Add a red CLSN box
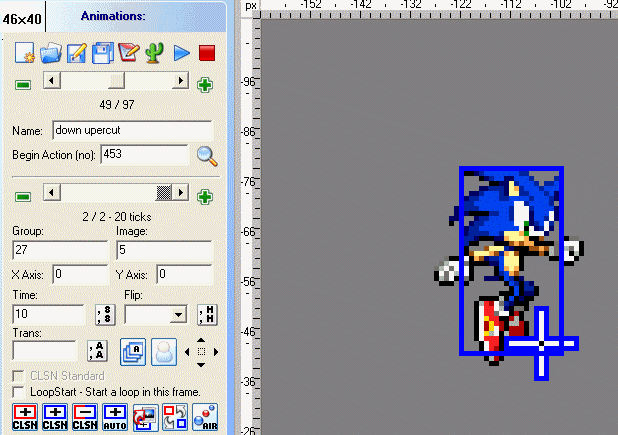Screen dimensions: 618x435 [x=25, y=417]
